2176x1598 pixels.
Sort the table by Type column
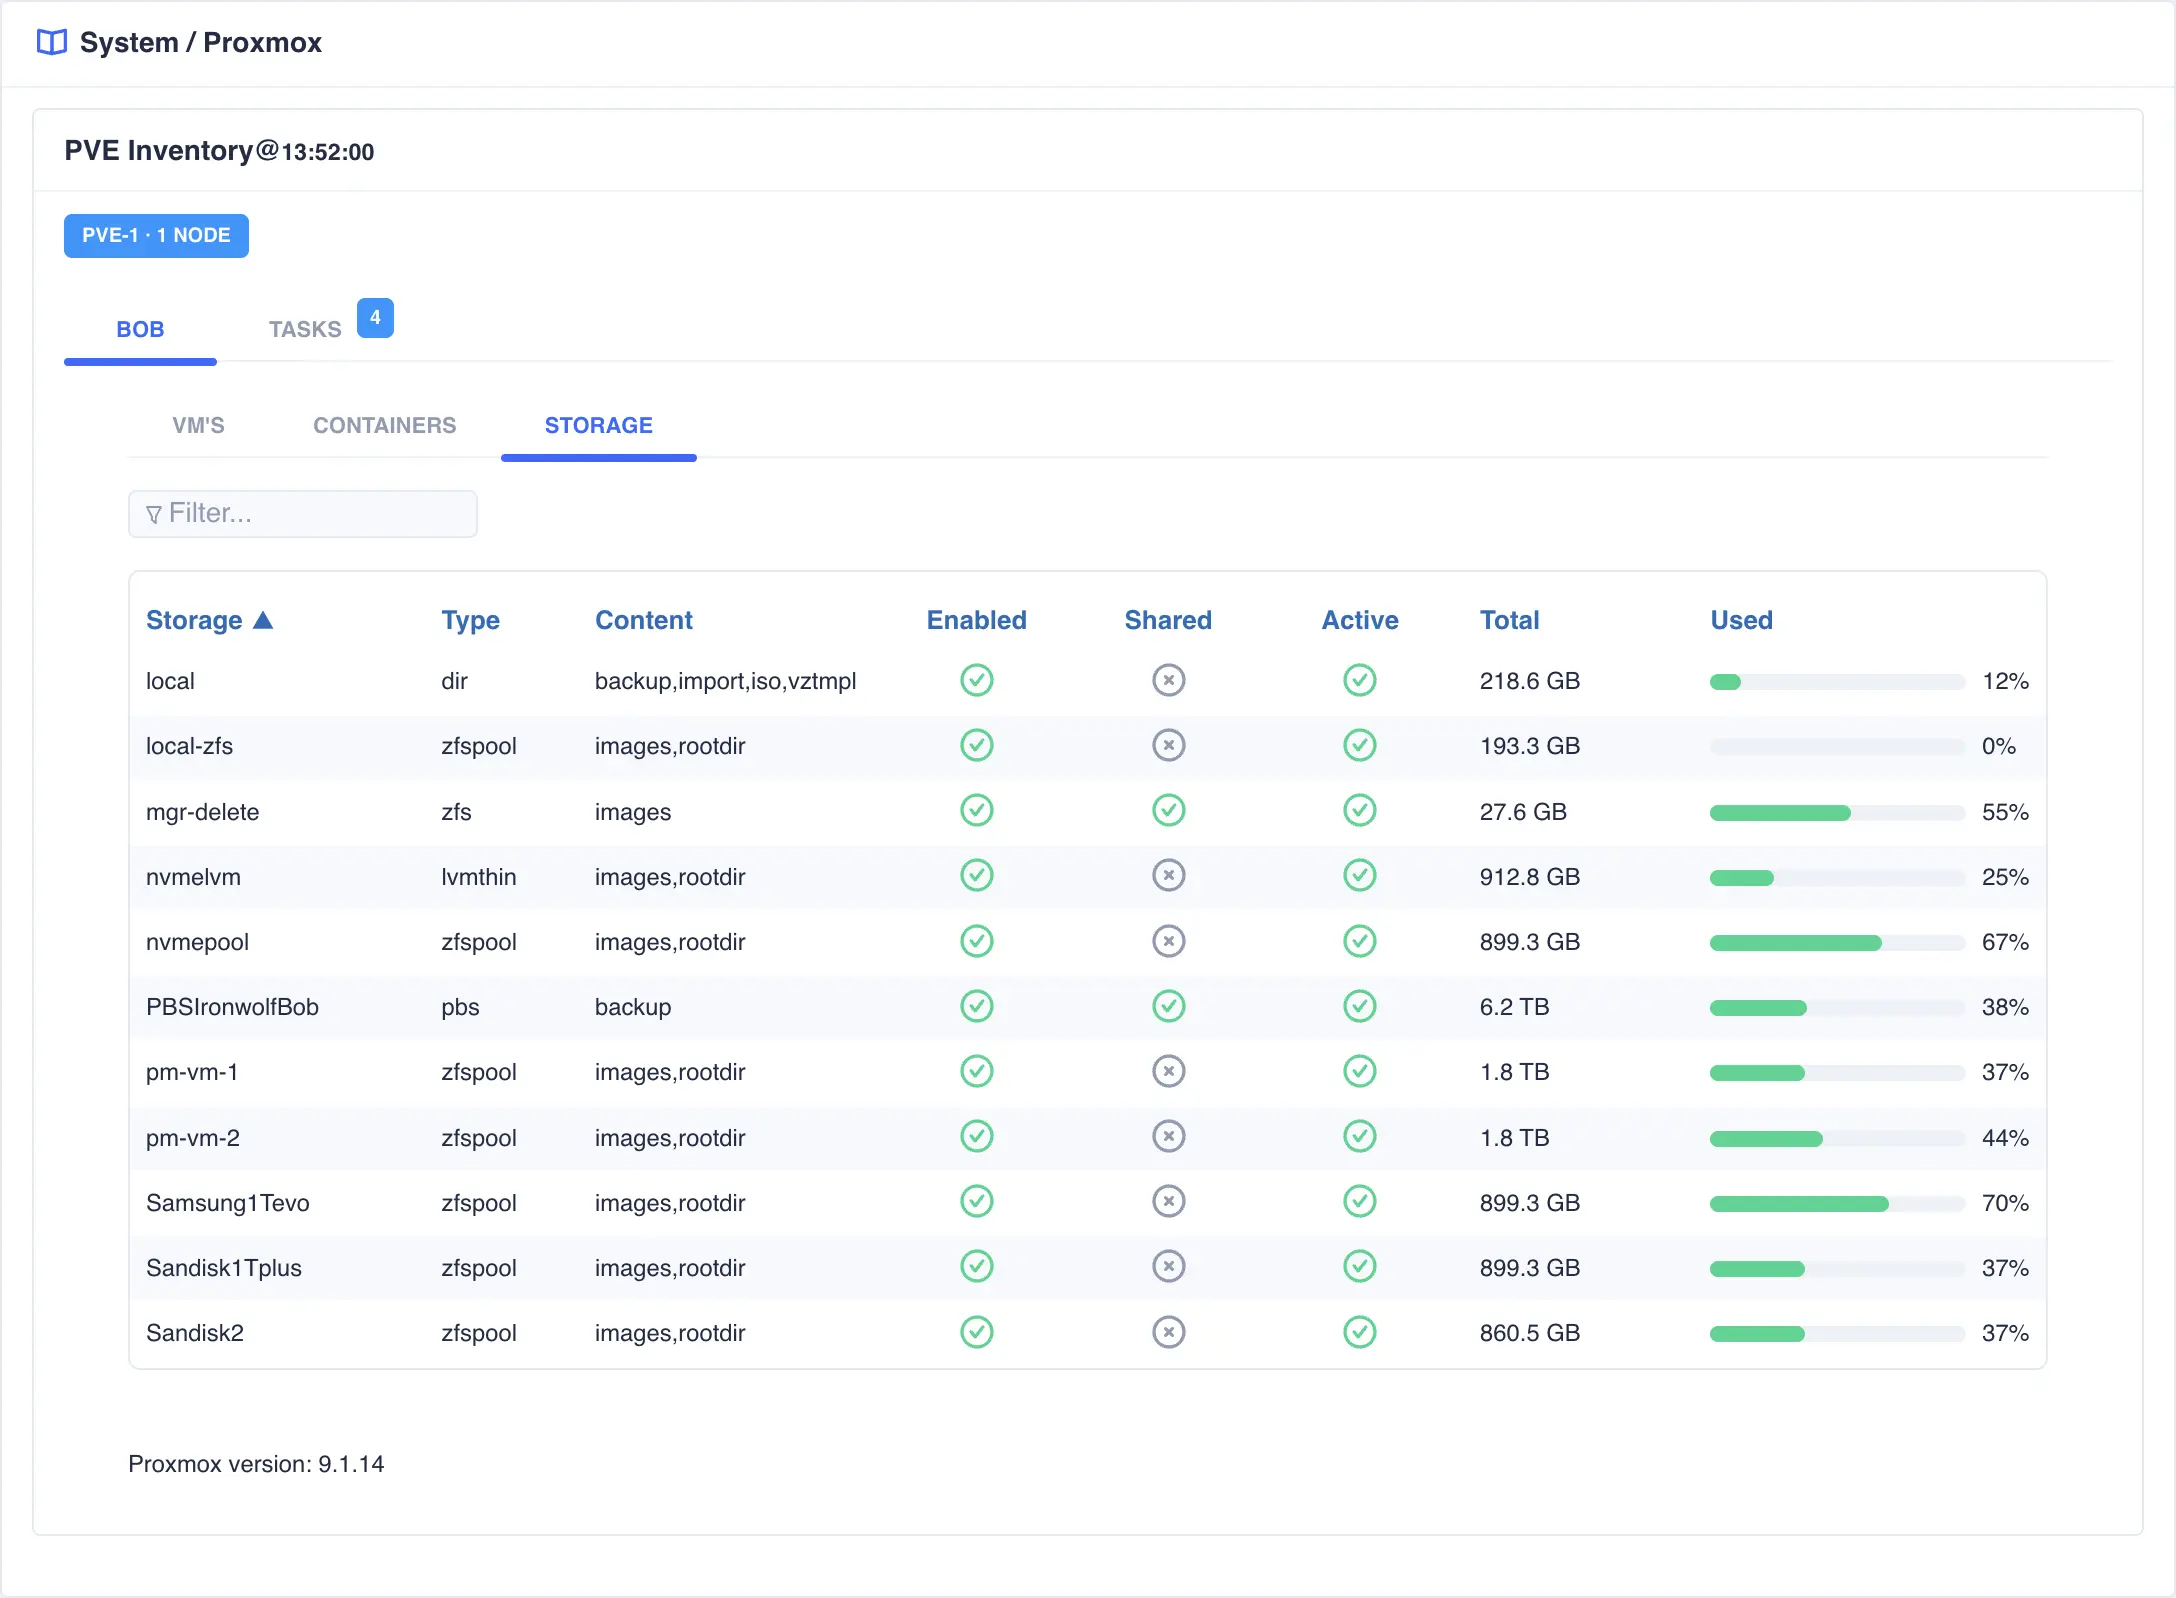click(x=470, y=620)
